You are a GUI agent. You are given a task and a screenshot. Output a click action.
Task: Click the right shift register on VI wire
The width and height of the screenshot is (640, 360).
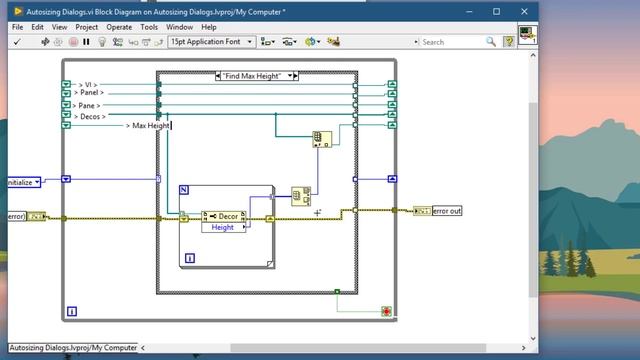tap(392, 84)
